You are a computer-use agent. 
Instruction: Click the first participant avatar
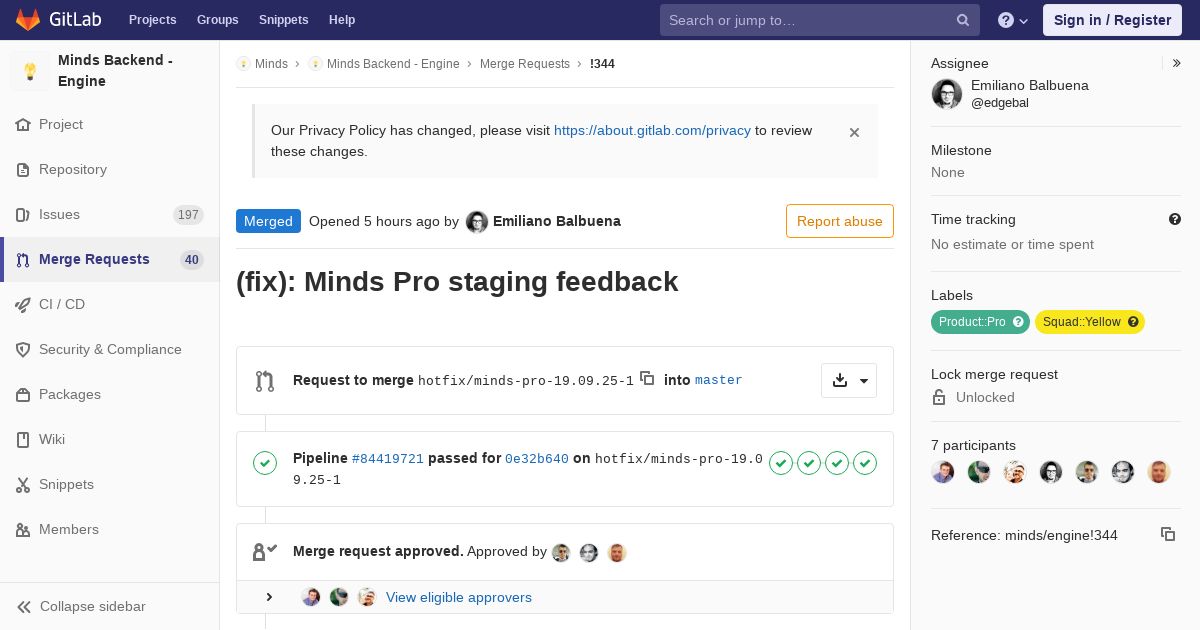(x=943, y=472)
